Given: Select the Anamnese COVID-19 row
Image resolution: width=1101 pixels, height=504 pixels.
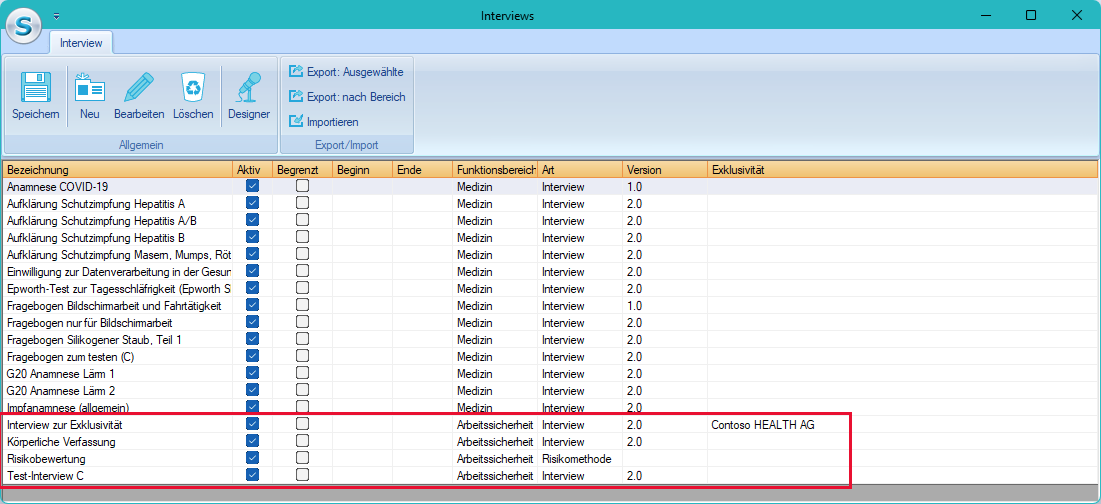Looking at the screenshot, I should [550, 187].
